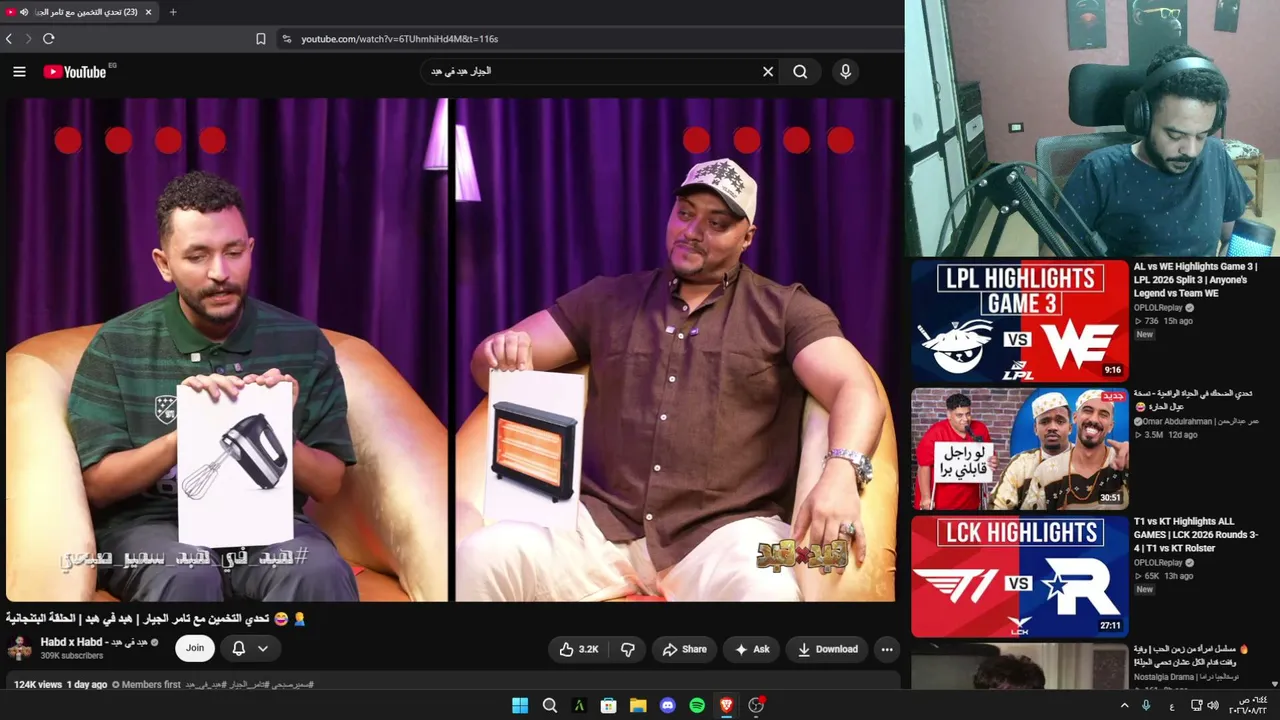Open Spotify from the taskbar
This screenshot has height=720, width=1280.
point(697,705)
